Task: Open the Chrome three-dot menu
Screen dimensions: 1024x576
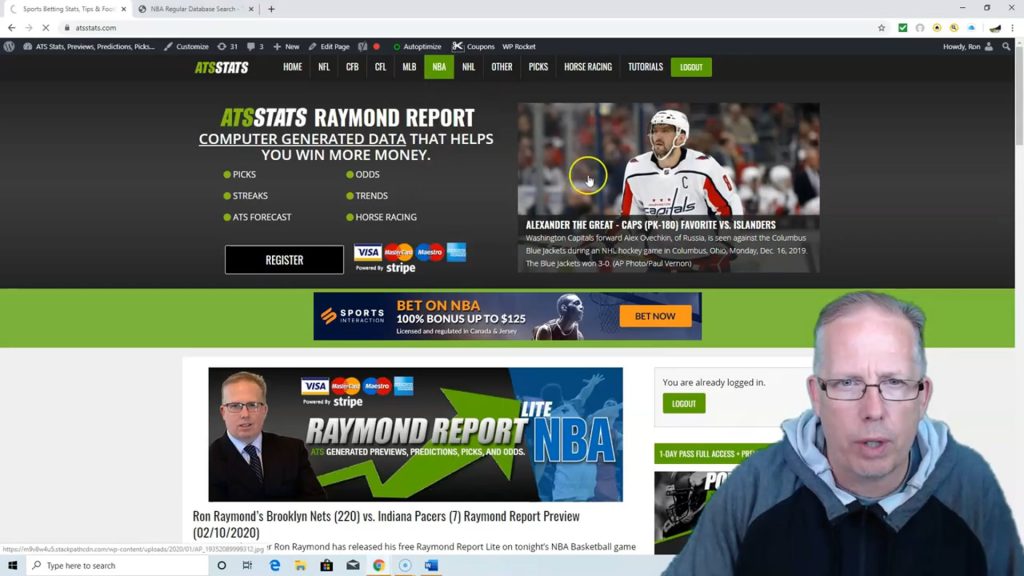Action: point(1013,28)
